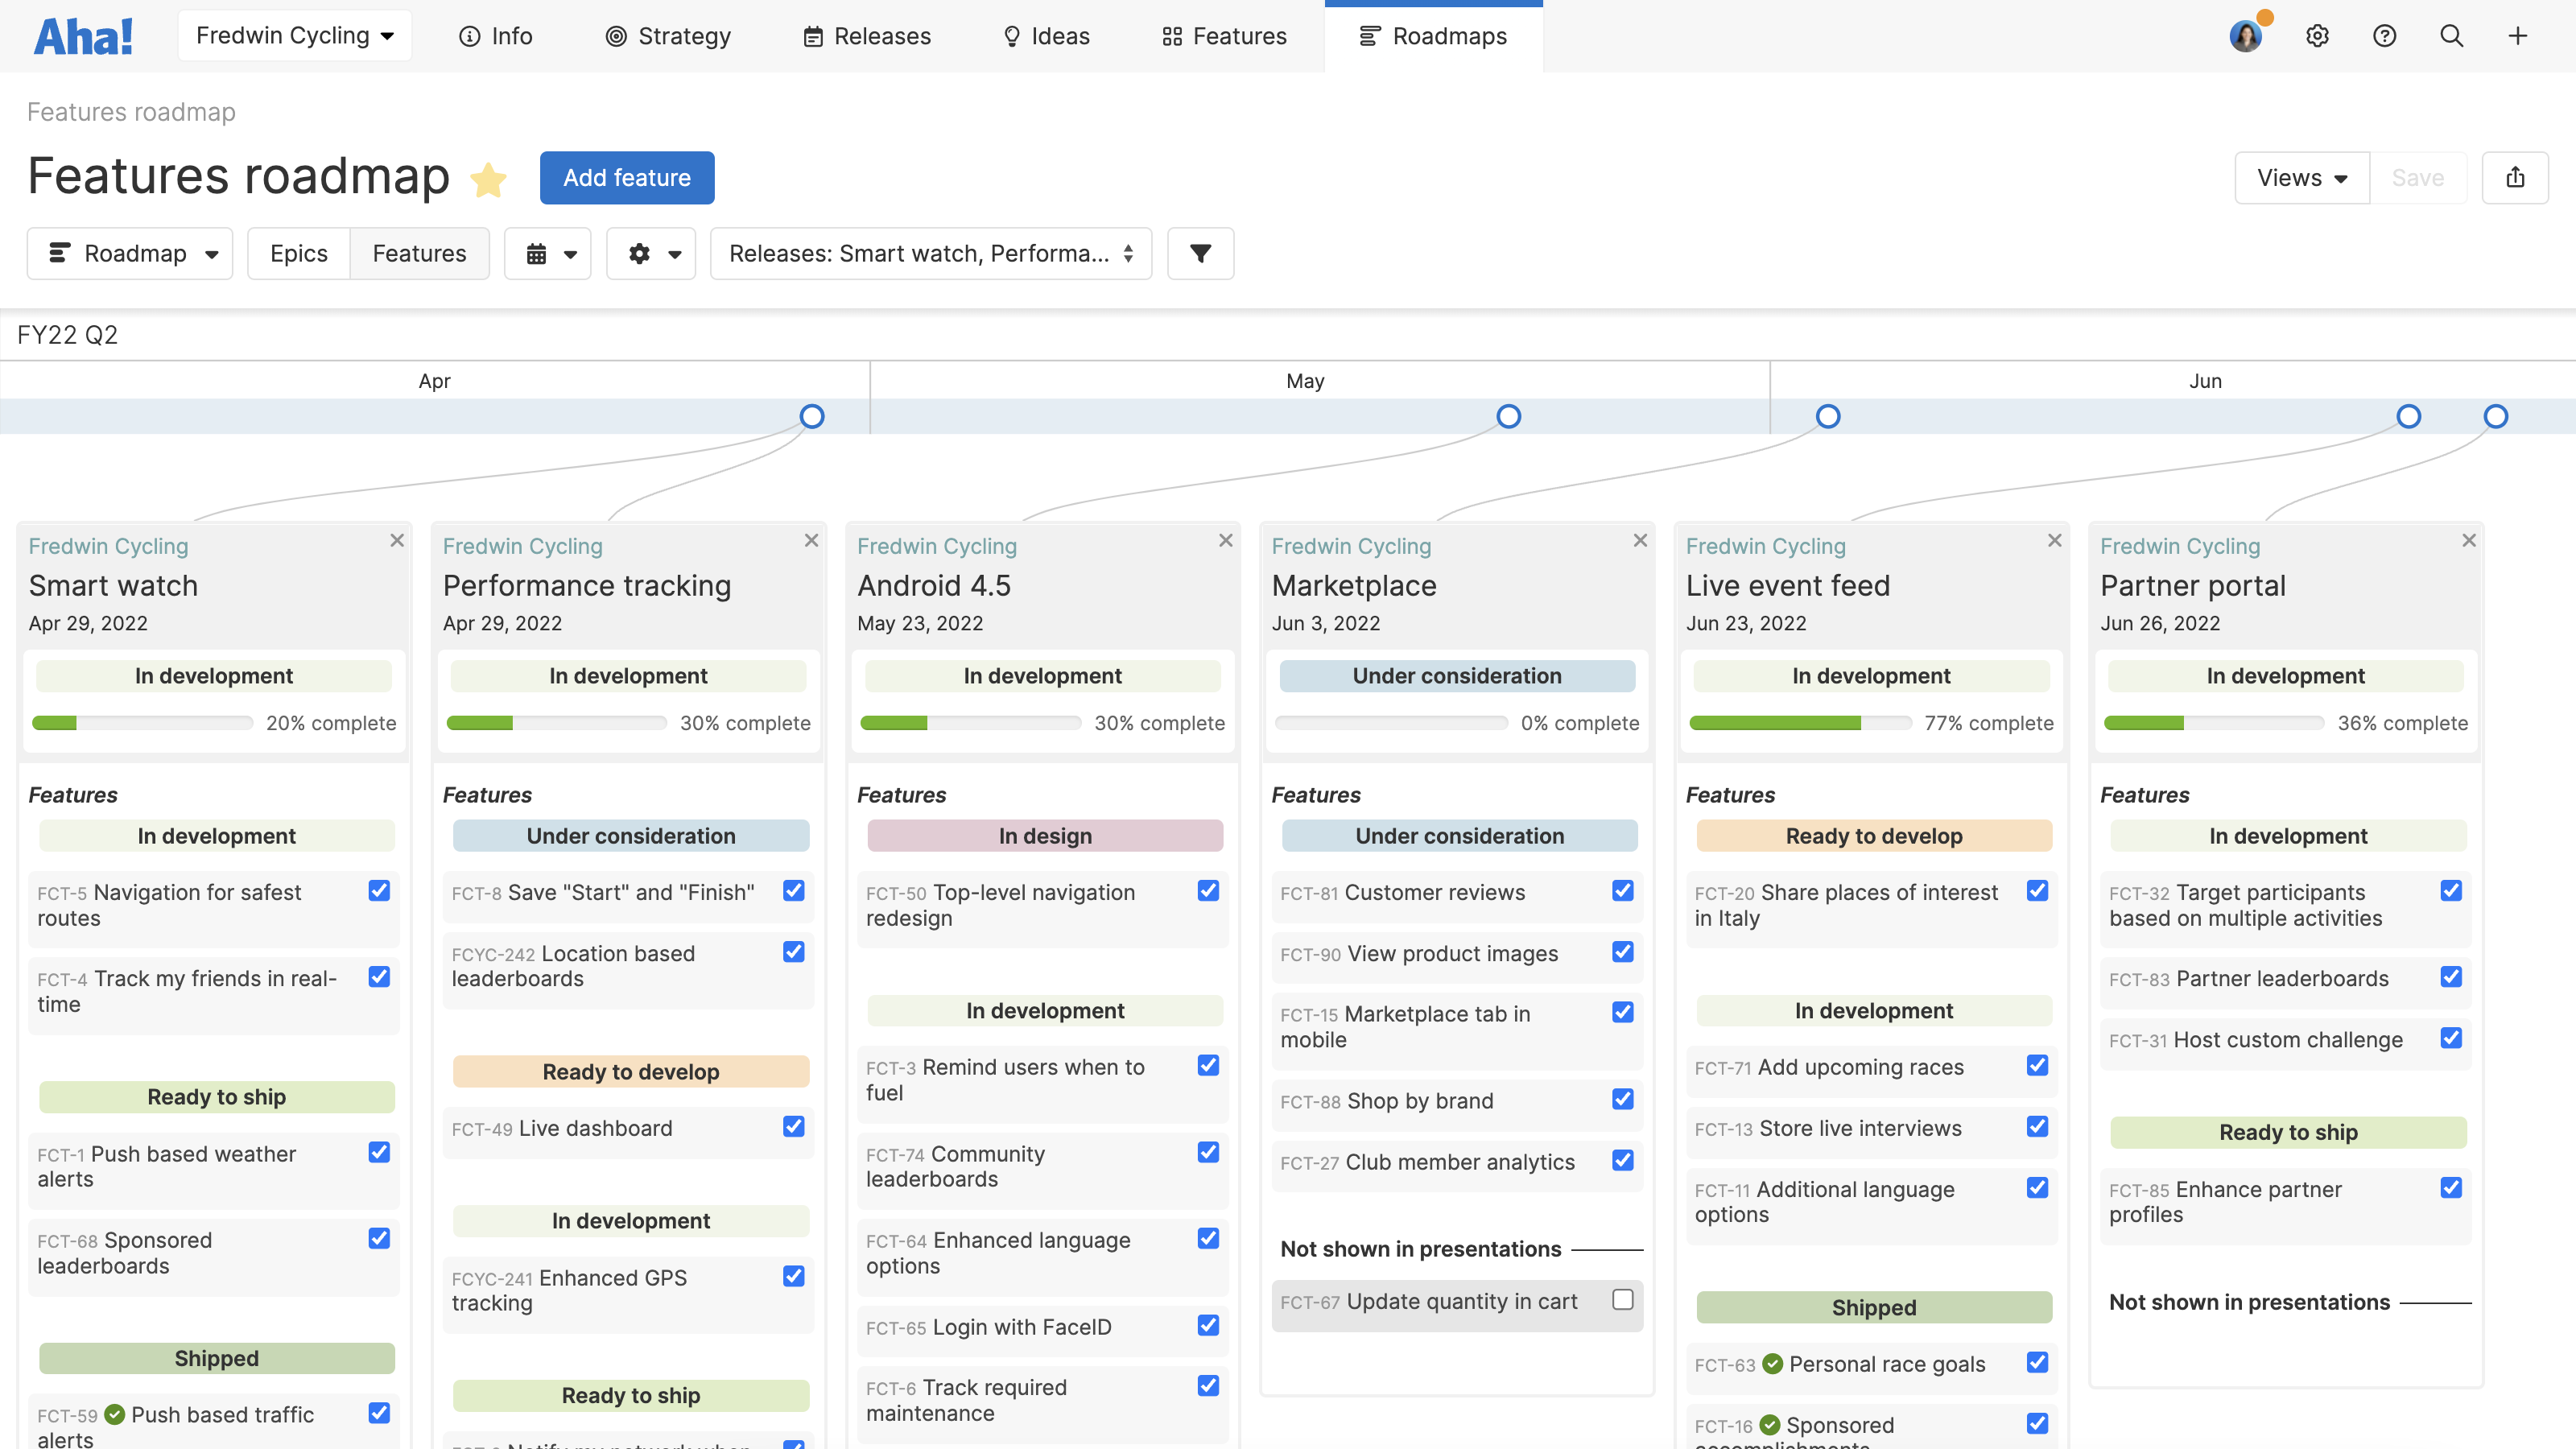Uncheck FCT-67 Update quantity in cart

[1622, 1299]
